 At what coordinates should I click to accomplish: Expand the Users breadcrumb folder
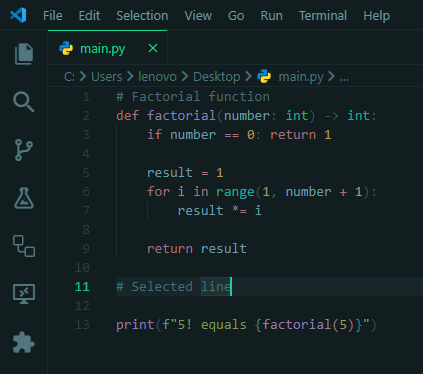pos(107,77)
